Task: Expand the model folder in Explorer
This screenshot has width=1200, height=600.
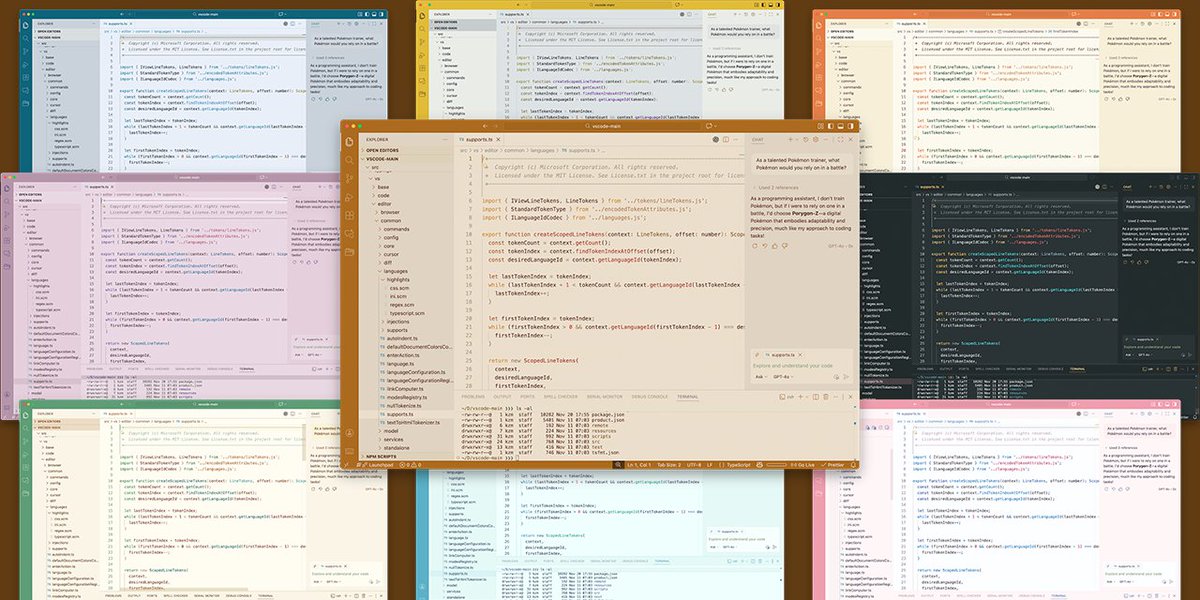Action: [388, 432]
